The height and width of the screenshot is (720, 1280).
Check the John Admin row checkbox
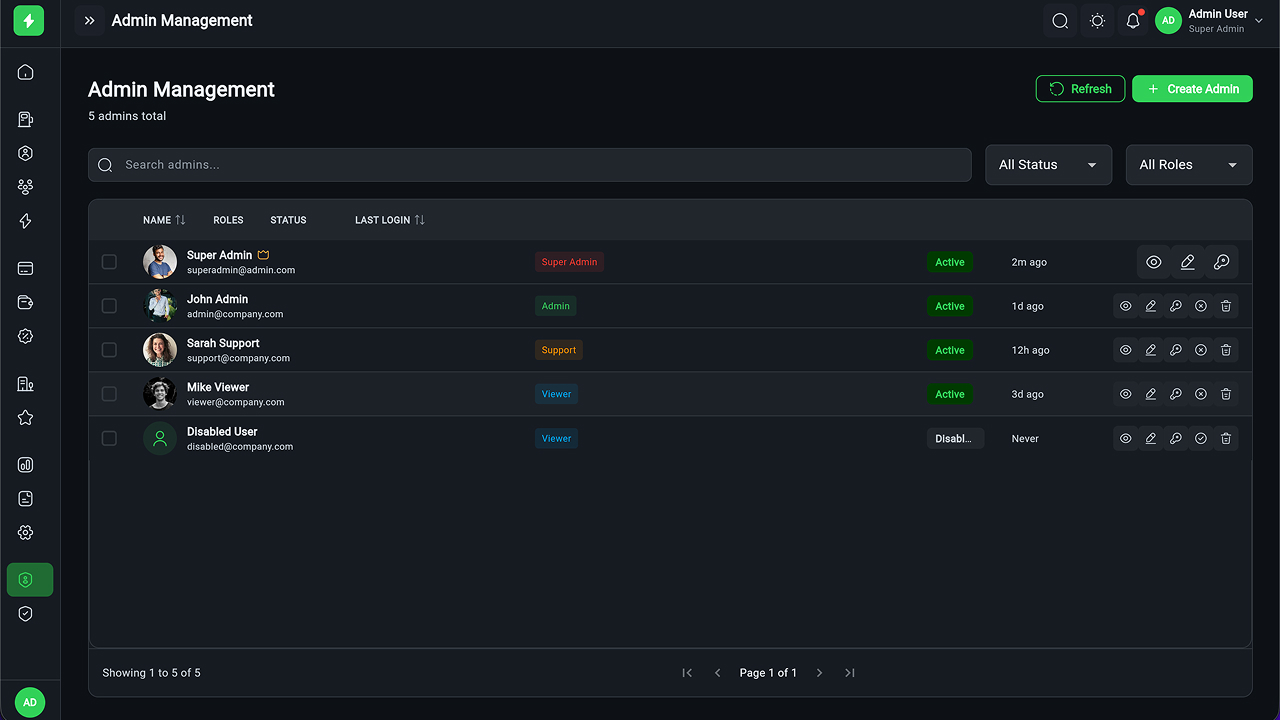pyautogui.click(x=109, y=306)
